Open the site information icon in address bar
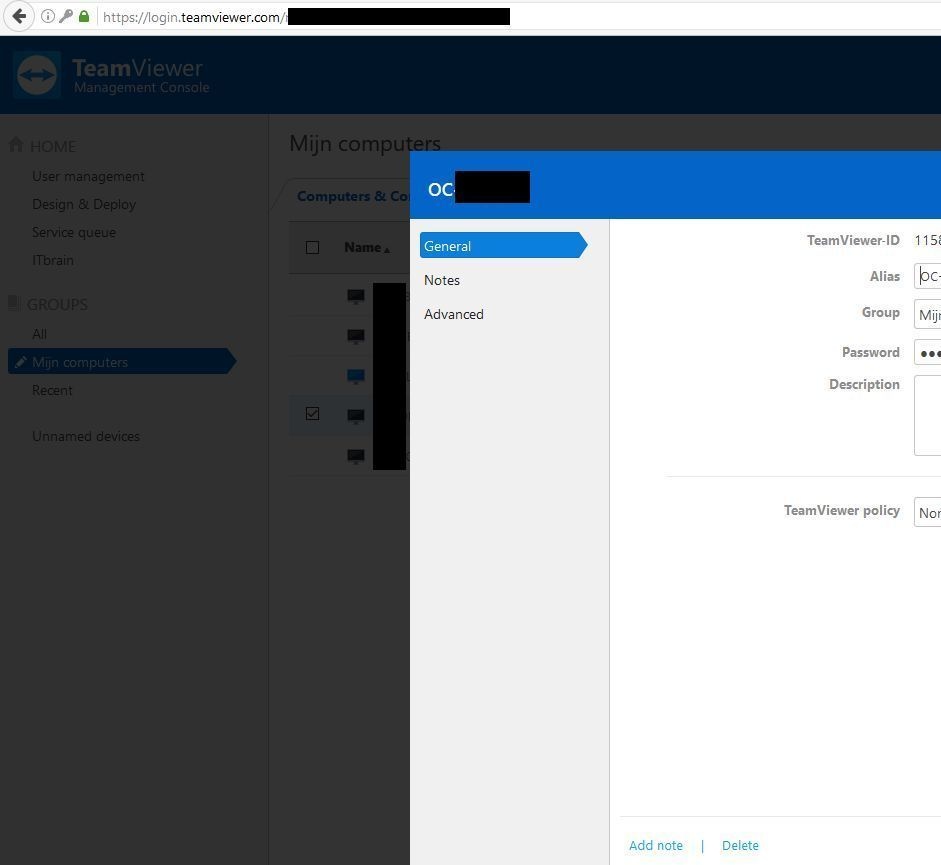The image size is (941, 865). coord(47,16)
